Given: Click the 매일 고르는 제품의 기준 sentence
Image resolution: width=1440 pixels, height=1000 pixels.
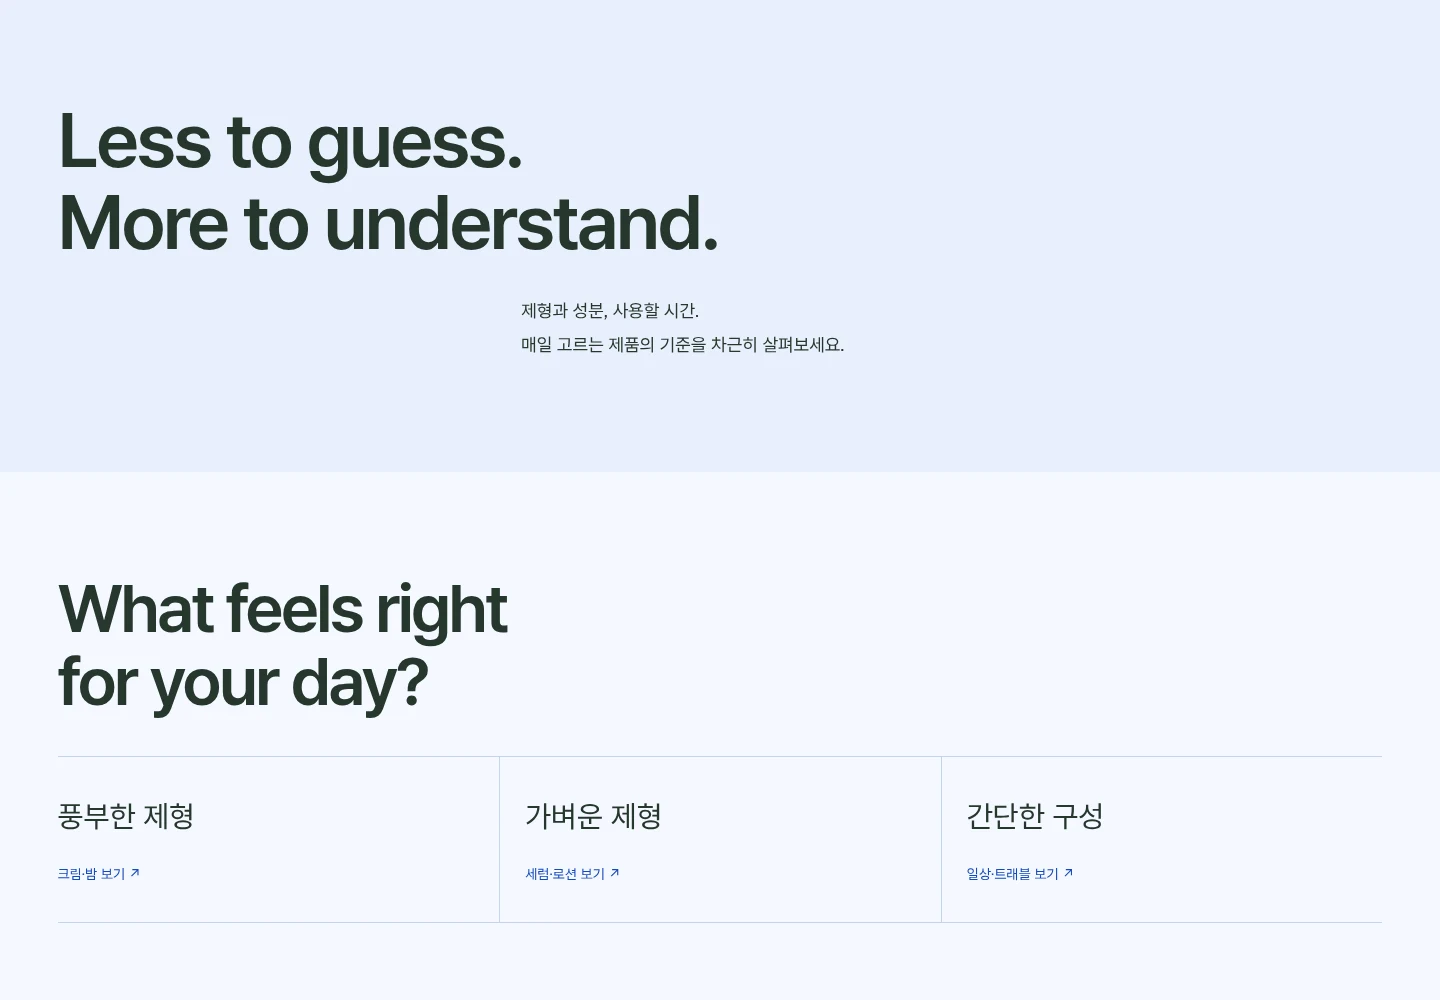Looking at the screenshot, I should [x=683, y=345].
